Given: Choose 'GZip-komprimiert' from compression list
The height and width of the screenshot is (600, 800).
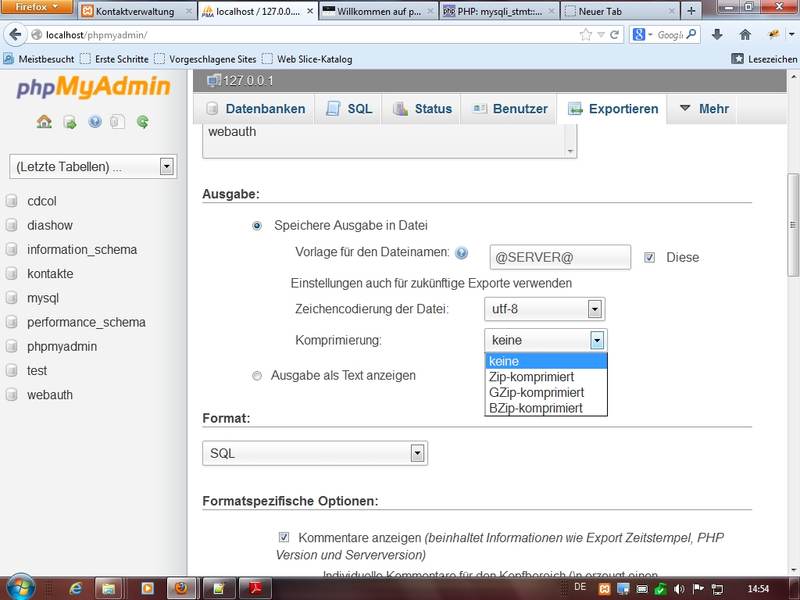Looking at the screenshot, I should 536,393.
